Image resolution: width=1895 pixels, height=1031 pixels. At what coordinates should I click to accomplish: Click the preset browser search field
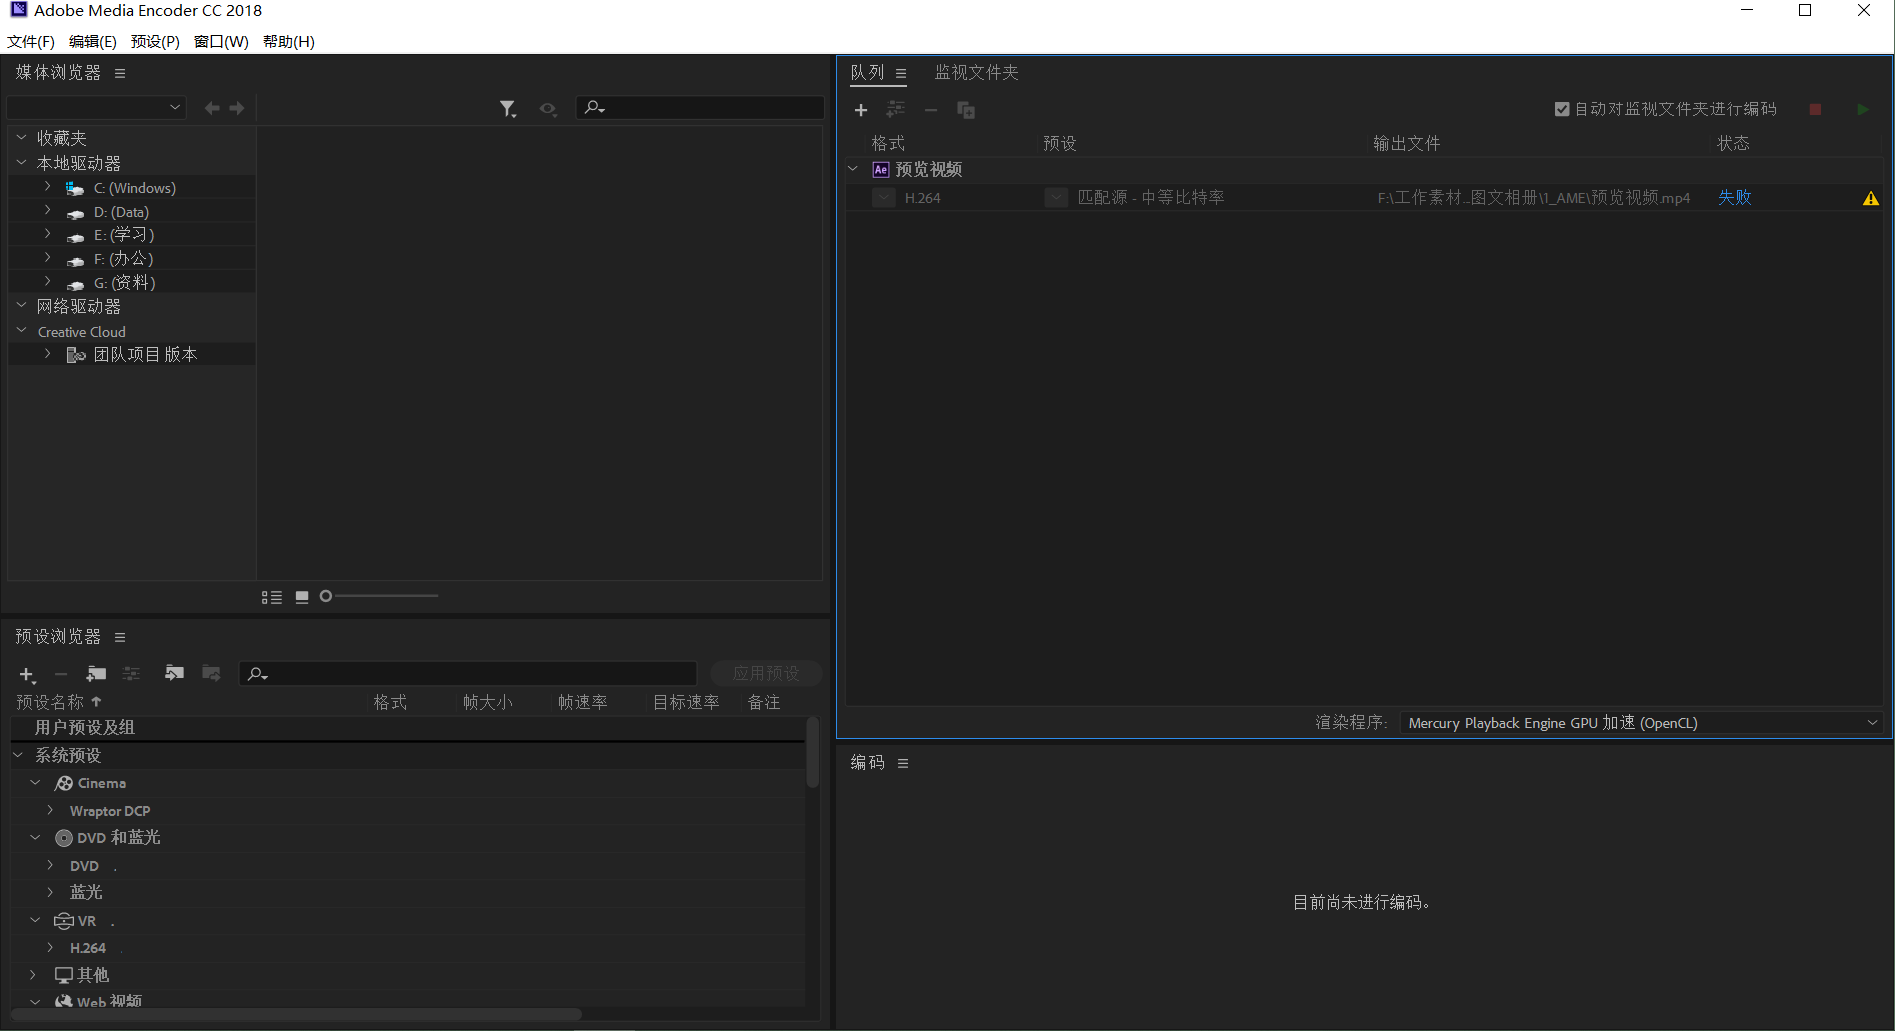point(468,673)
